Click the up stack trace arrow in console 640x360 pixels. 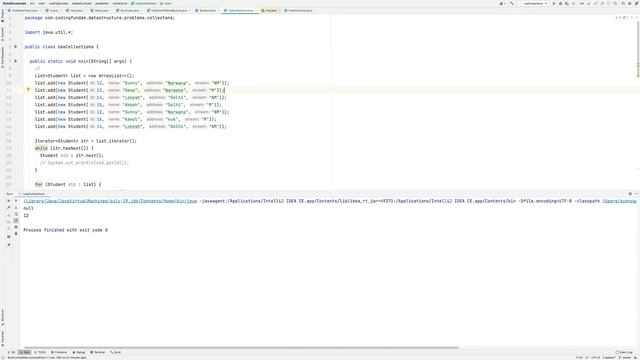[x=16, y=201]
